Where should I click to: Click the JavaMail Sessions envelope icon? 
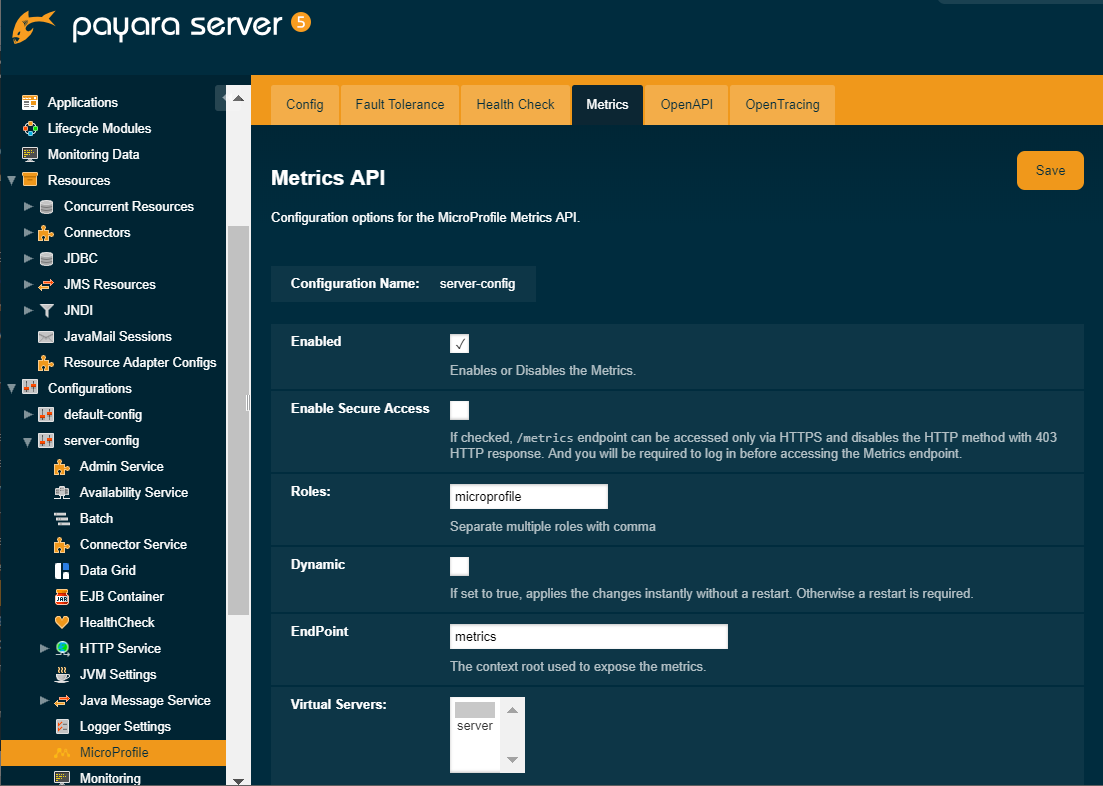click(46, 337)
